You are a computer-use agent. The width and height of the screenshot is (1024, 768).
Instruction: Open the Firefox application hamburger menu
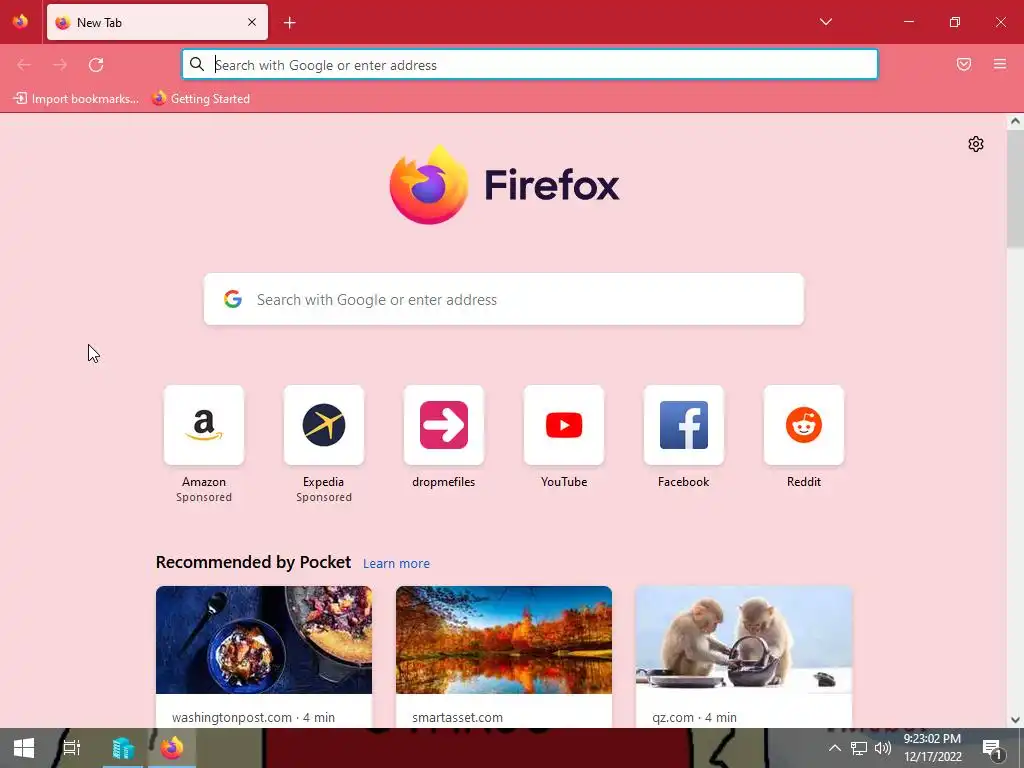coord(1000,64)
